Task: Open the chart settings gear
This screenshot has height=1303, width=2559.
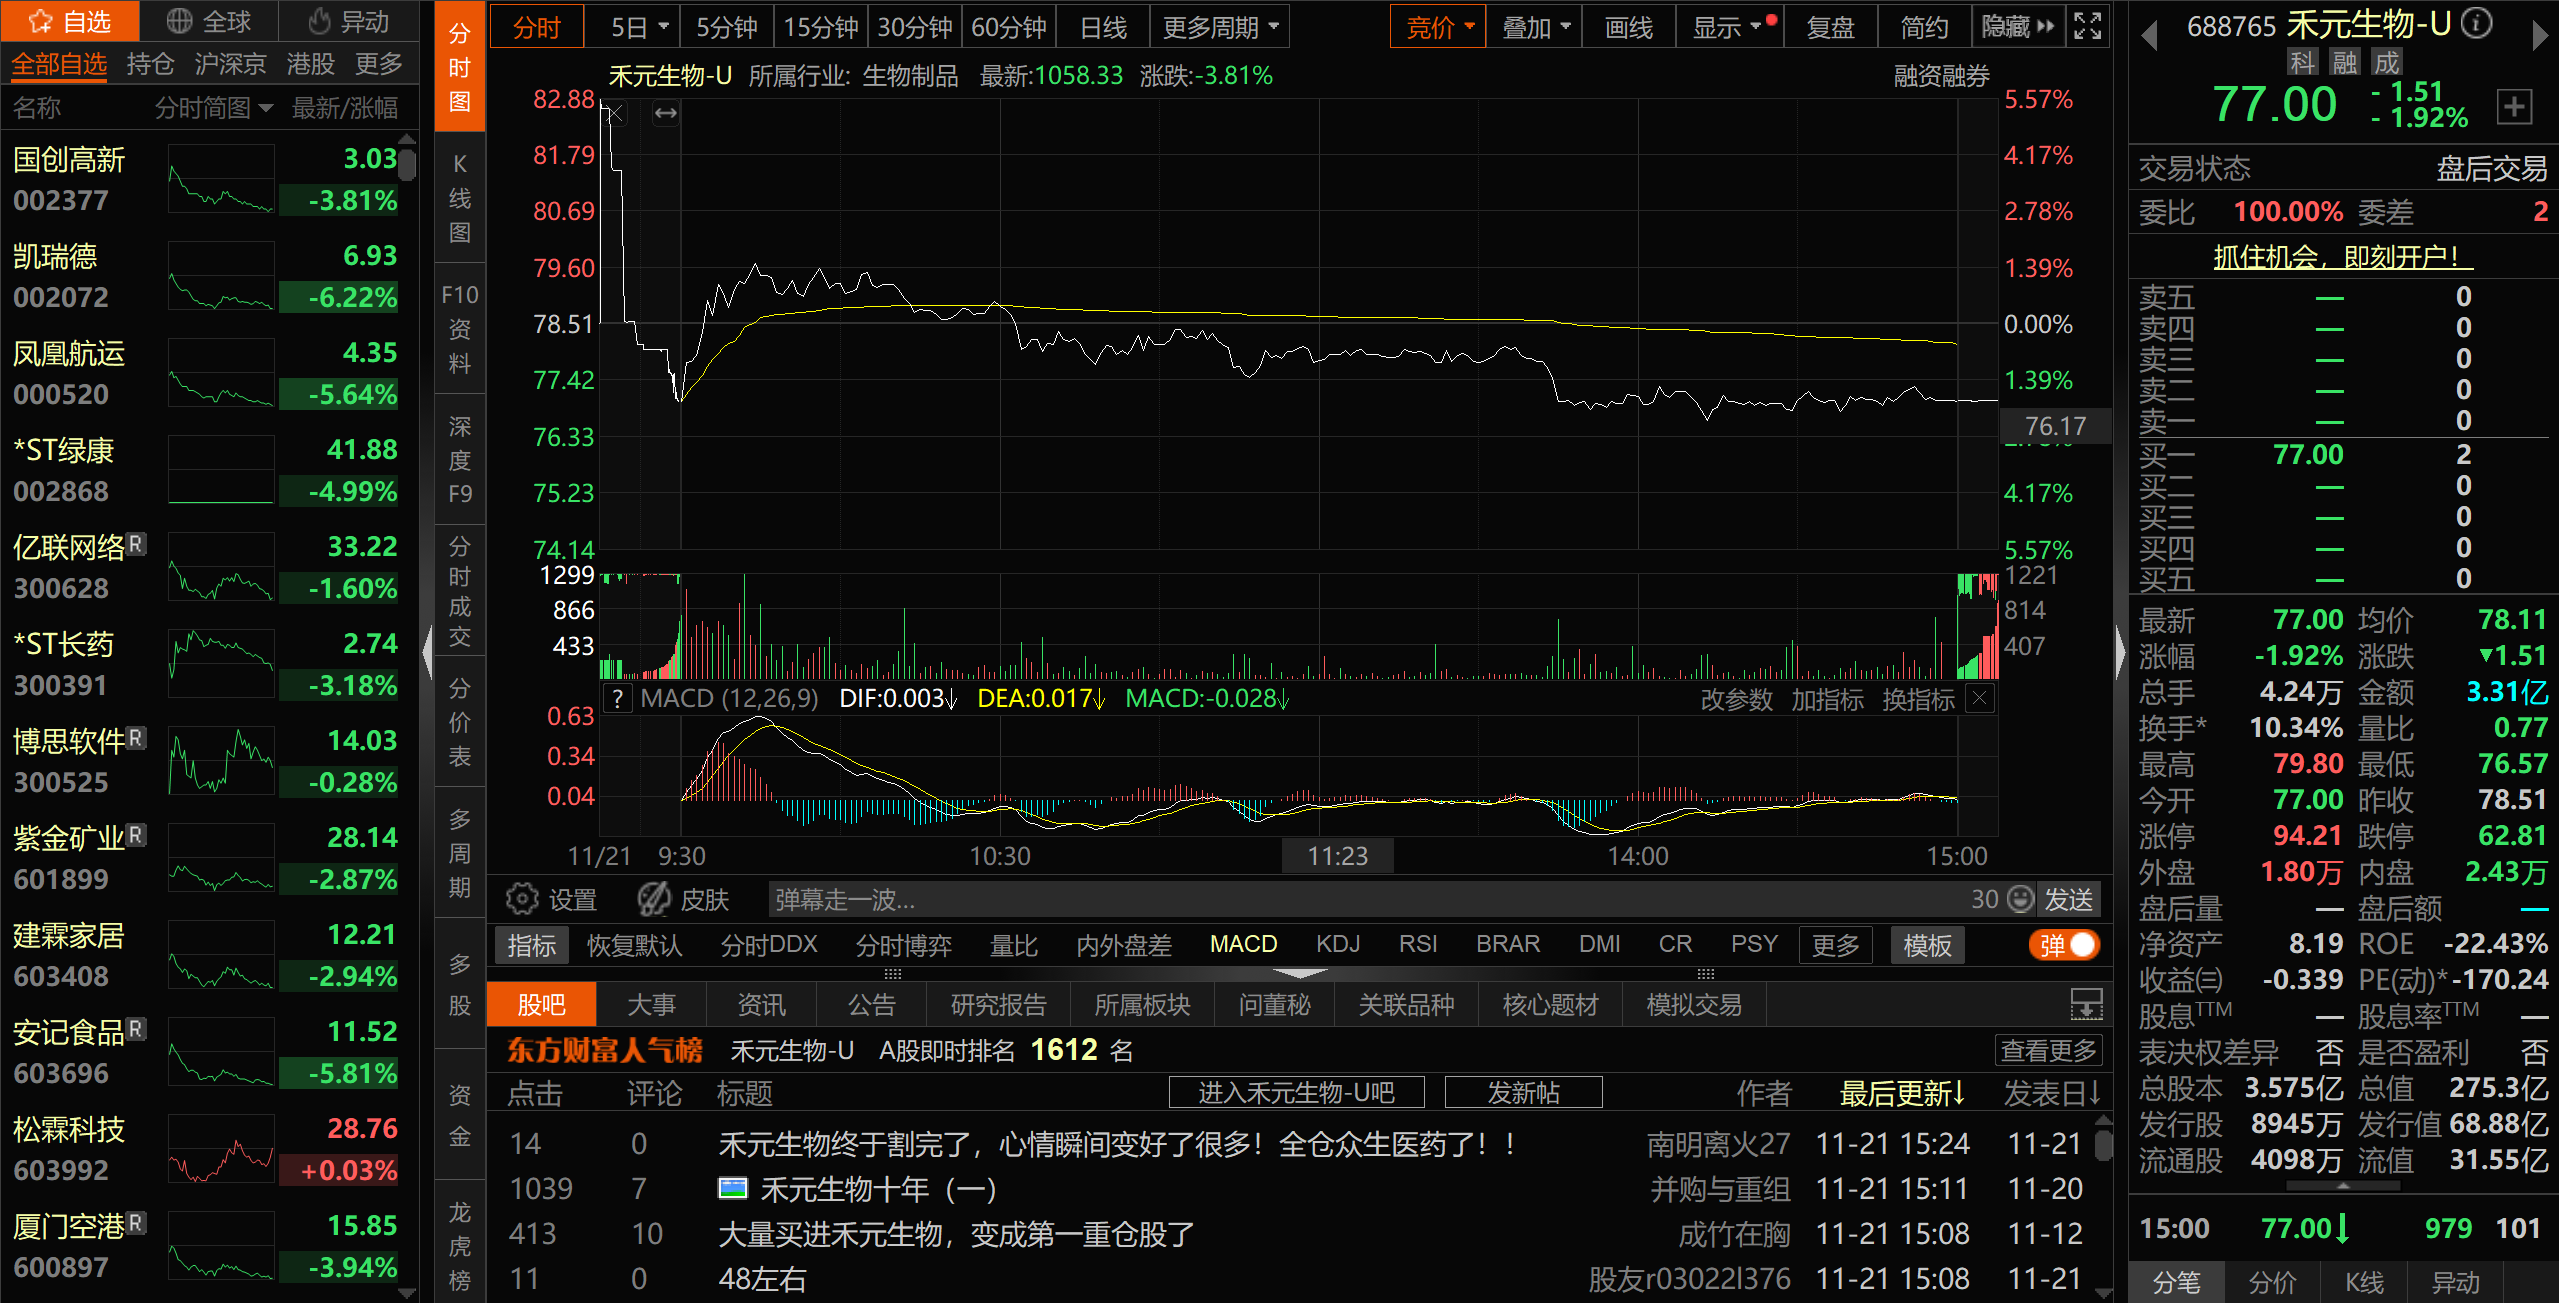Action: click(521, 899)
